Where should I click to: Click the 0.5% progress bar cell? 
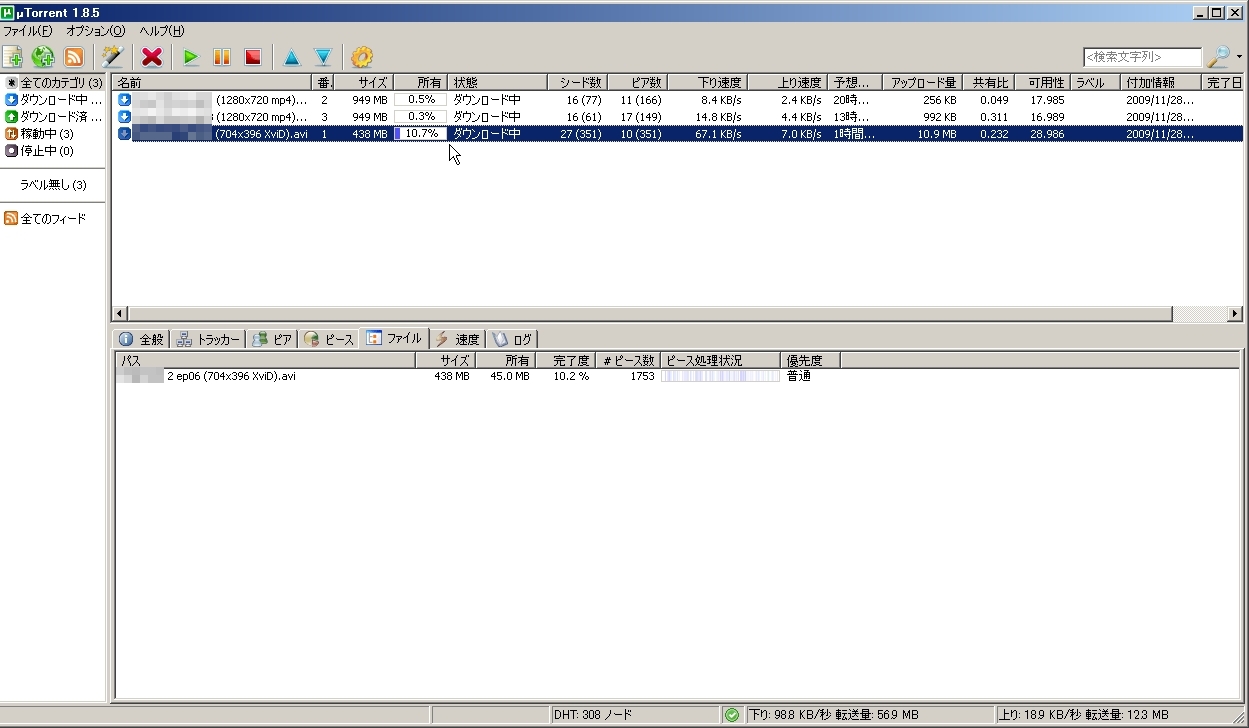pos(420,100)
